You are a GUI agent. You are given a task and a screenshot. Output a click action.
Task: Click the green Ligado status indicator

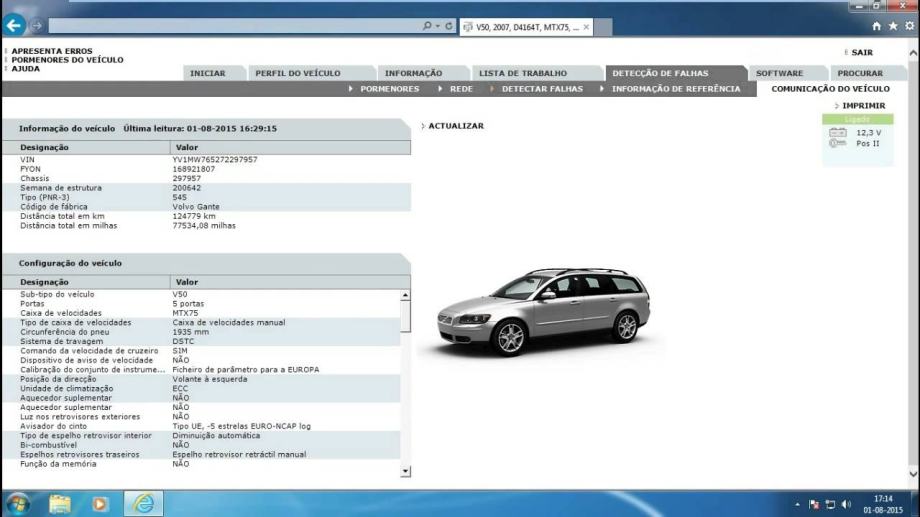(857, 119)
